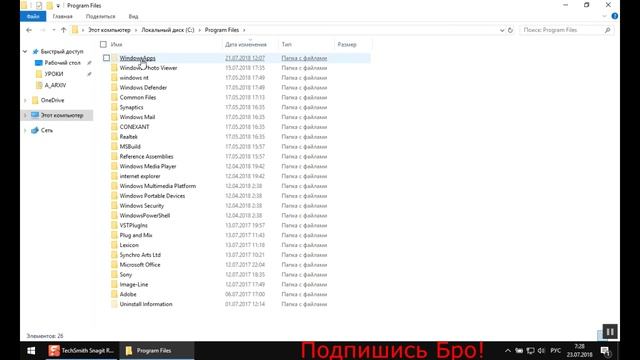The height and width of the screenshot is (360, 640).
Task: Click the Realtek folder icon
Action: (x=114, y=137)
